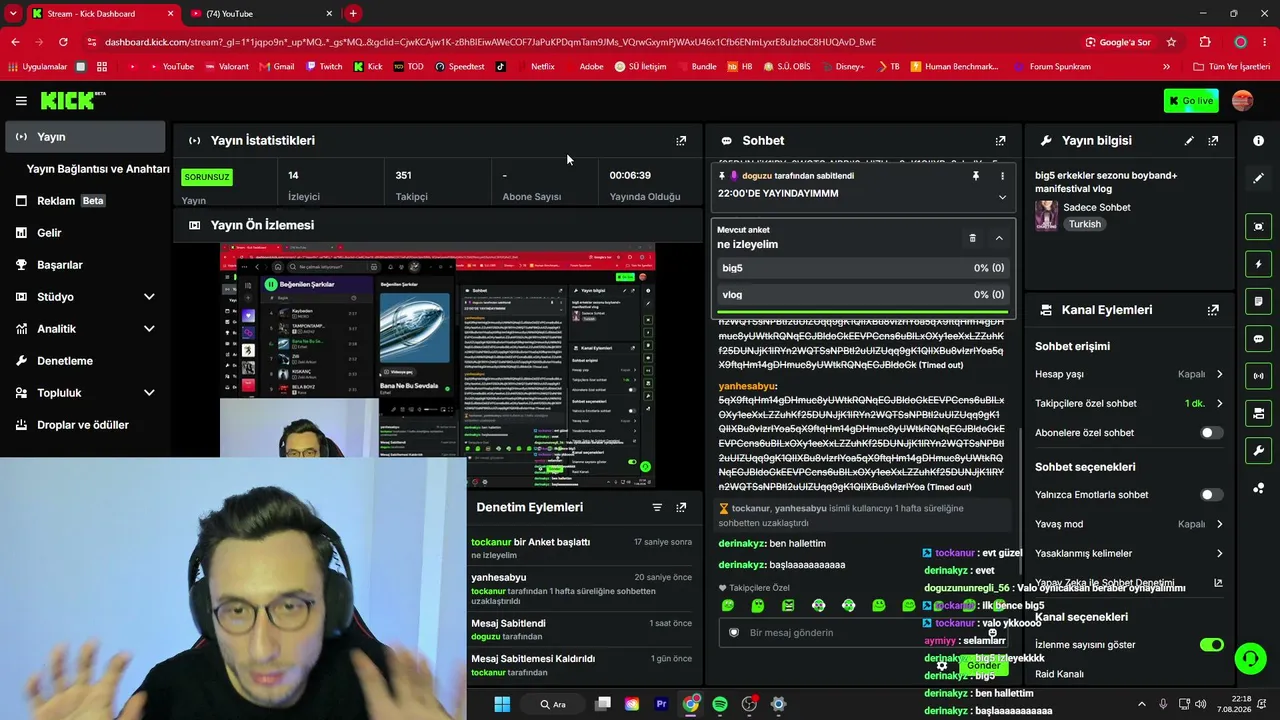Open Gelir in the sidebar
Viewport: 1280px width, 720px height.
[86, 233]
